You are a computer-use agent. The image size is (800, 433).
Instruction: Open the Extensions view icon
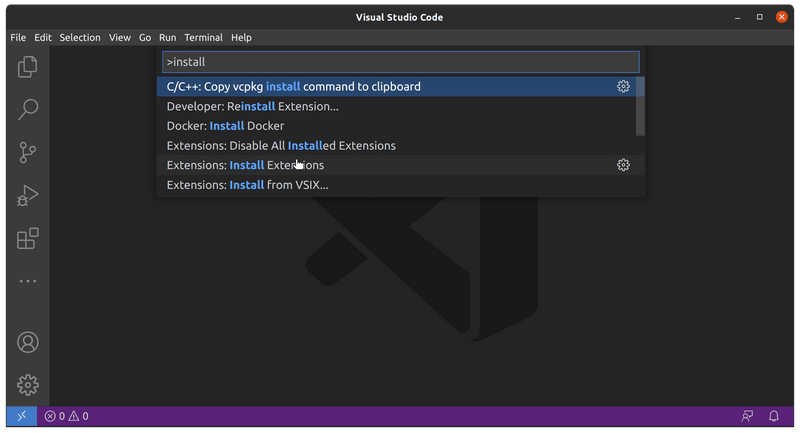tap(28, 239)
